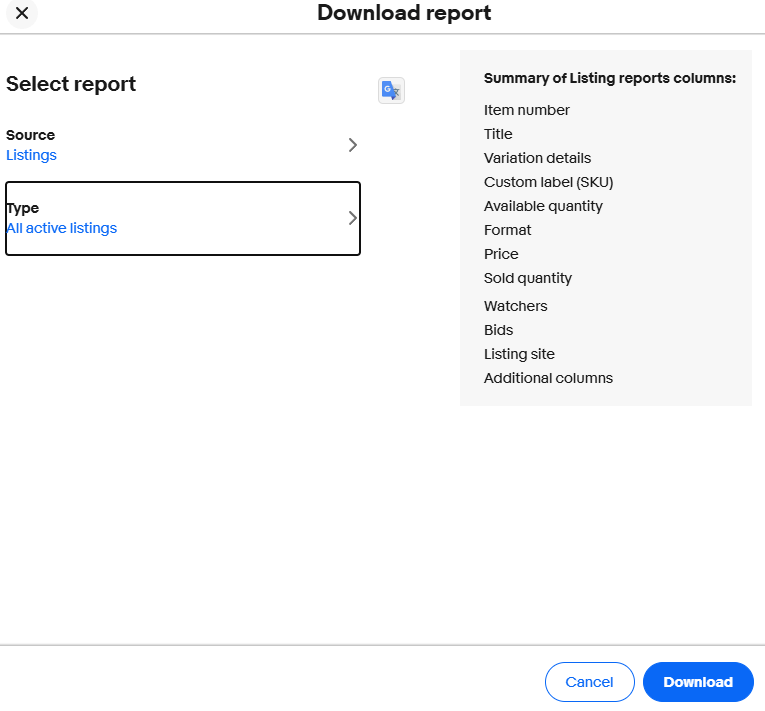This screenshot has height=711, width=765.
Task: Click Custom label (SKU) entry
Action: click(548, 182)
